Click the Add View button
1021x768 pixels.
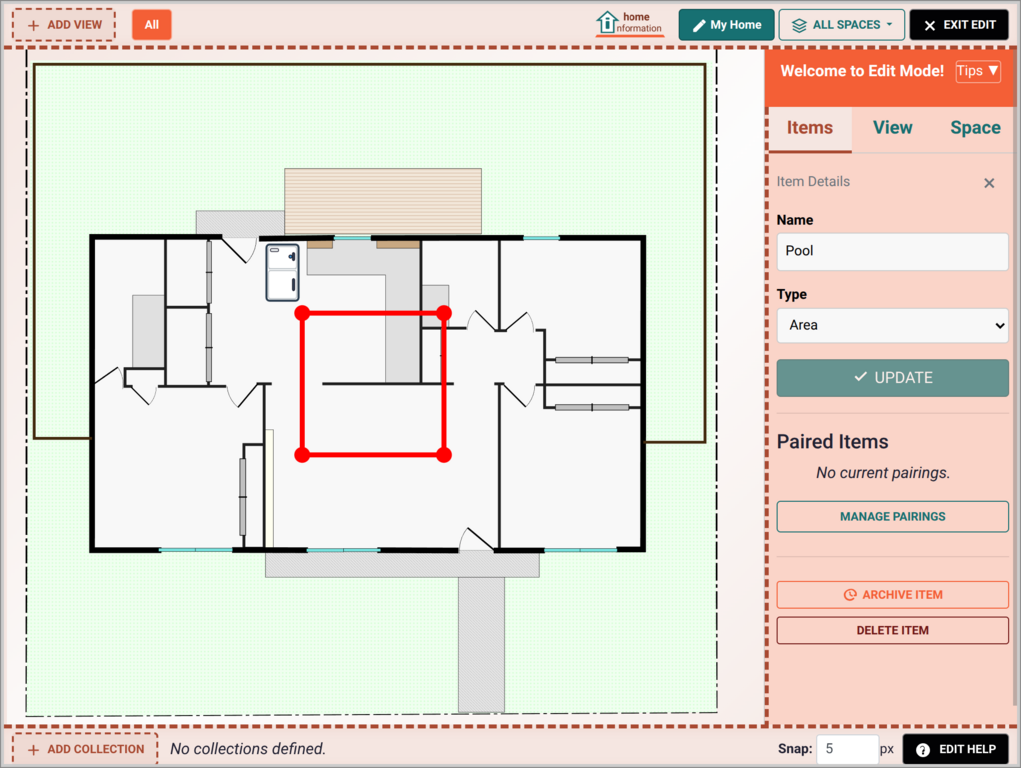pyautogui.click(x=64, y=25)
